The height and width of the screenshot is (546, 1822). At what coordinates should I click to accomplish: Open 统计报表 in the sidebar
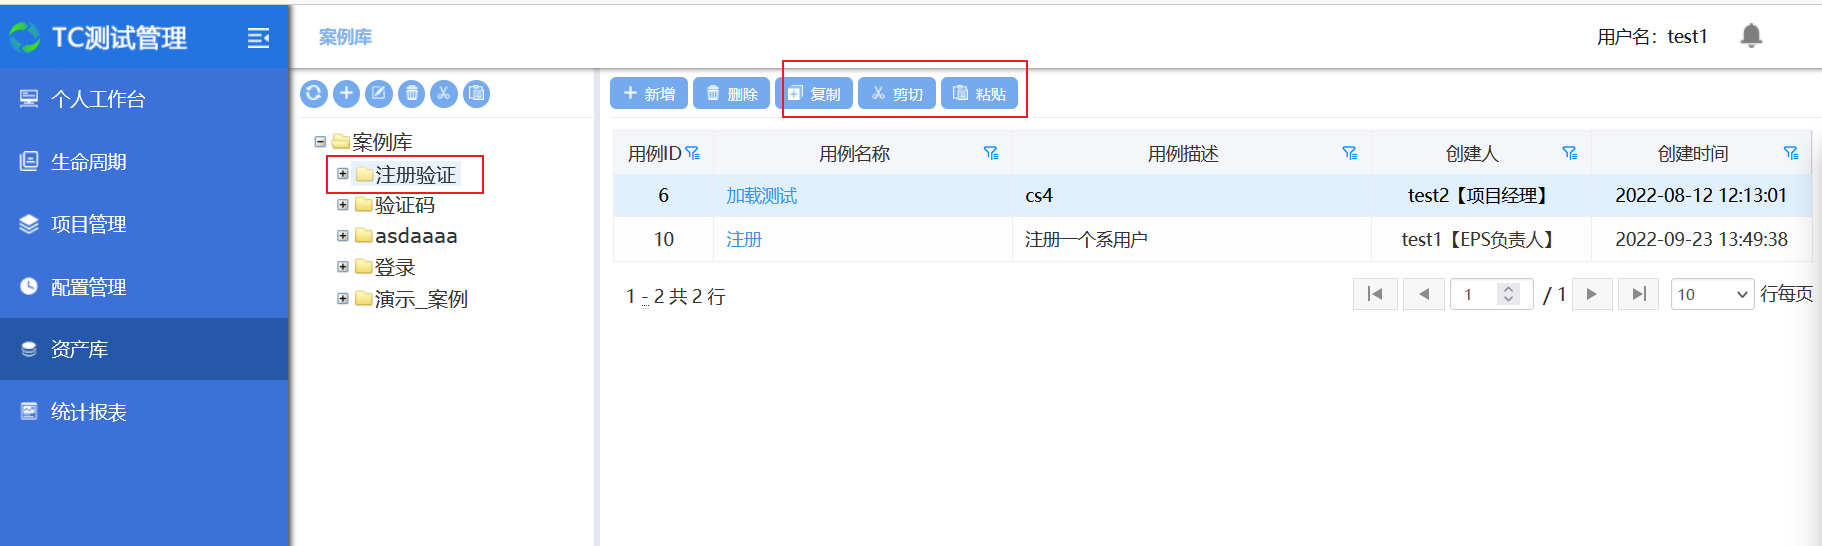click(x=144, y=412)
